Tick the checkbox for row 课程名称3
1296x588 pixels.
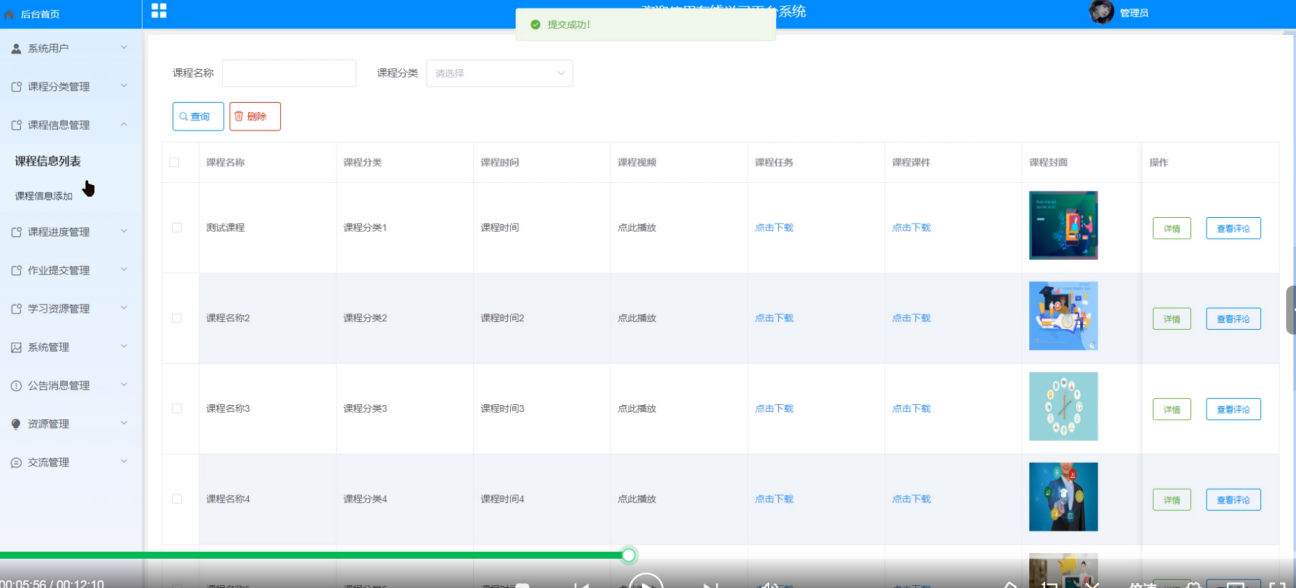(x=177, y=409)
